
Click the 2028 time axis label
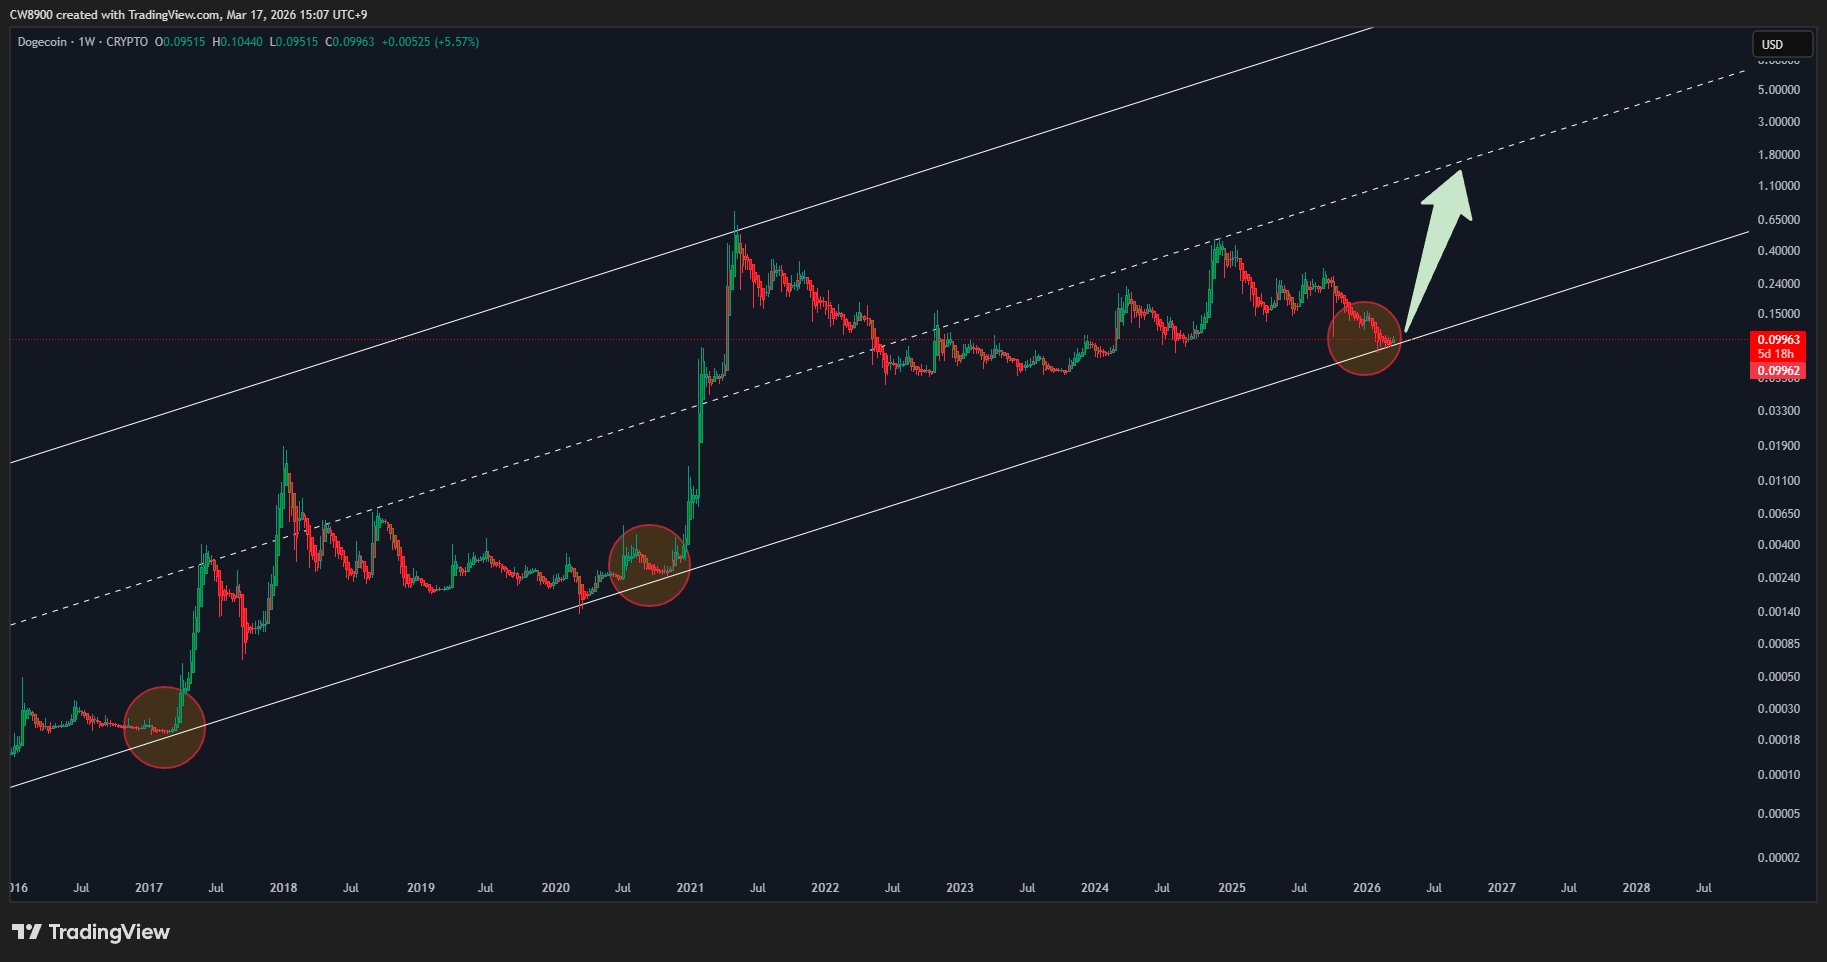click(x=1637, y=888)
